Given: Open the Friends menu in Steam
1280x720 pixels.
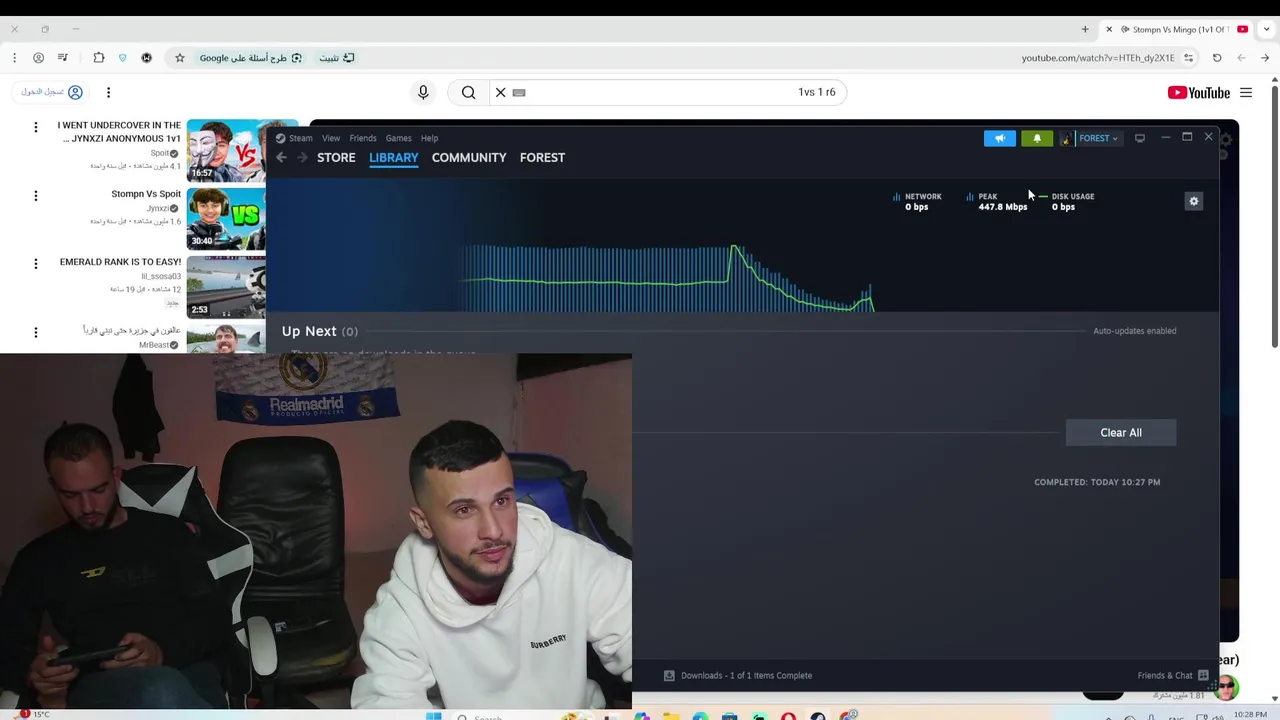Looking at the screenshot, I should click(363, 138).
